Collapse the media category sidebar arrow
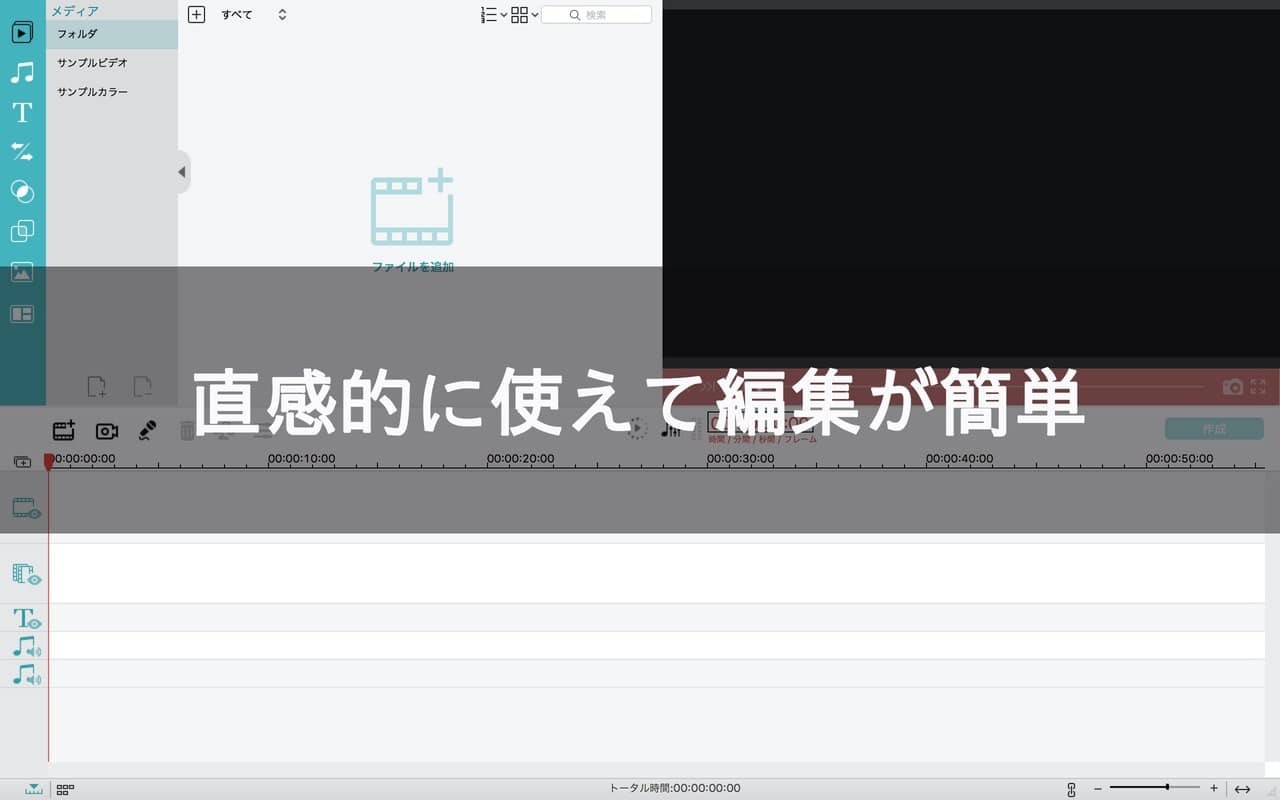1280x800 pixels. point(182,172)
